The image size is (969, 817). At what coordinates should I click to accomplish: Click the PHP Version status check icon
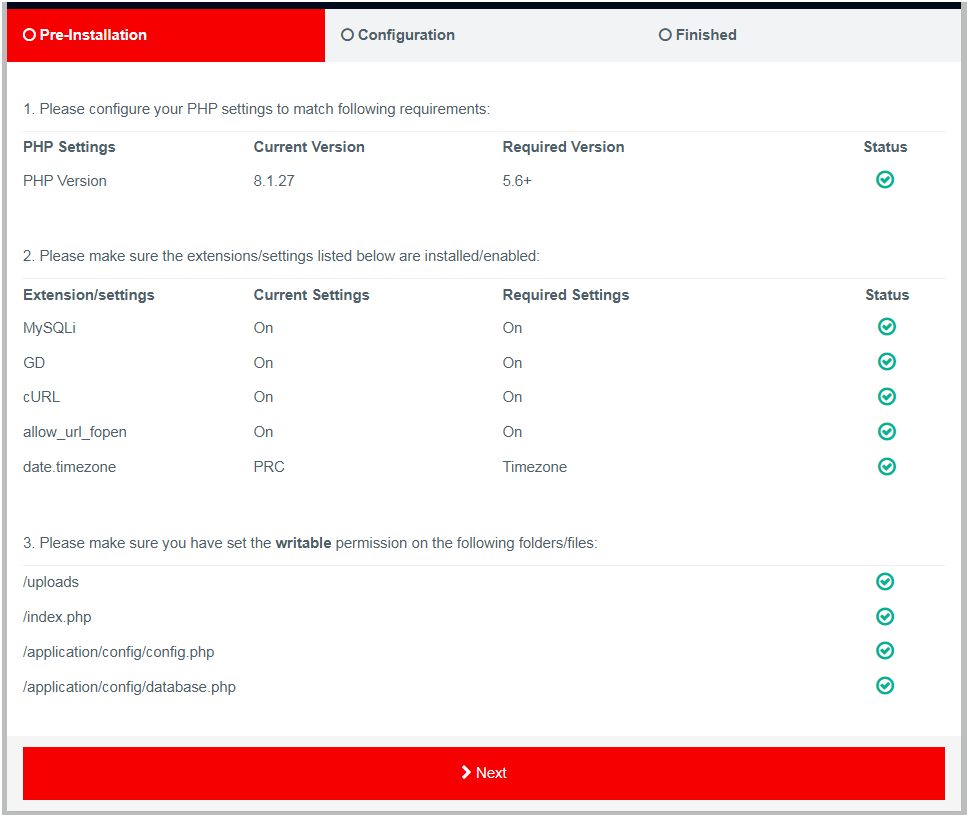point(885,180)
